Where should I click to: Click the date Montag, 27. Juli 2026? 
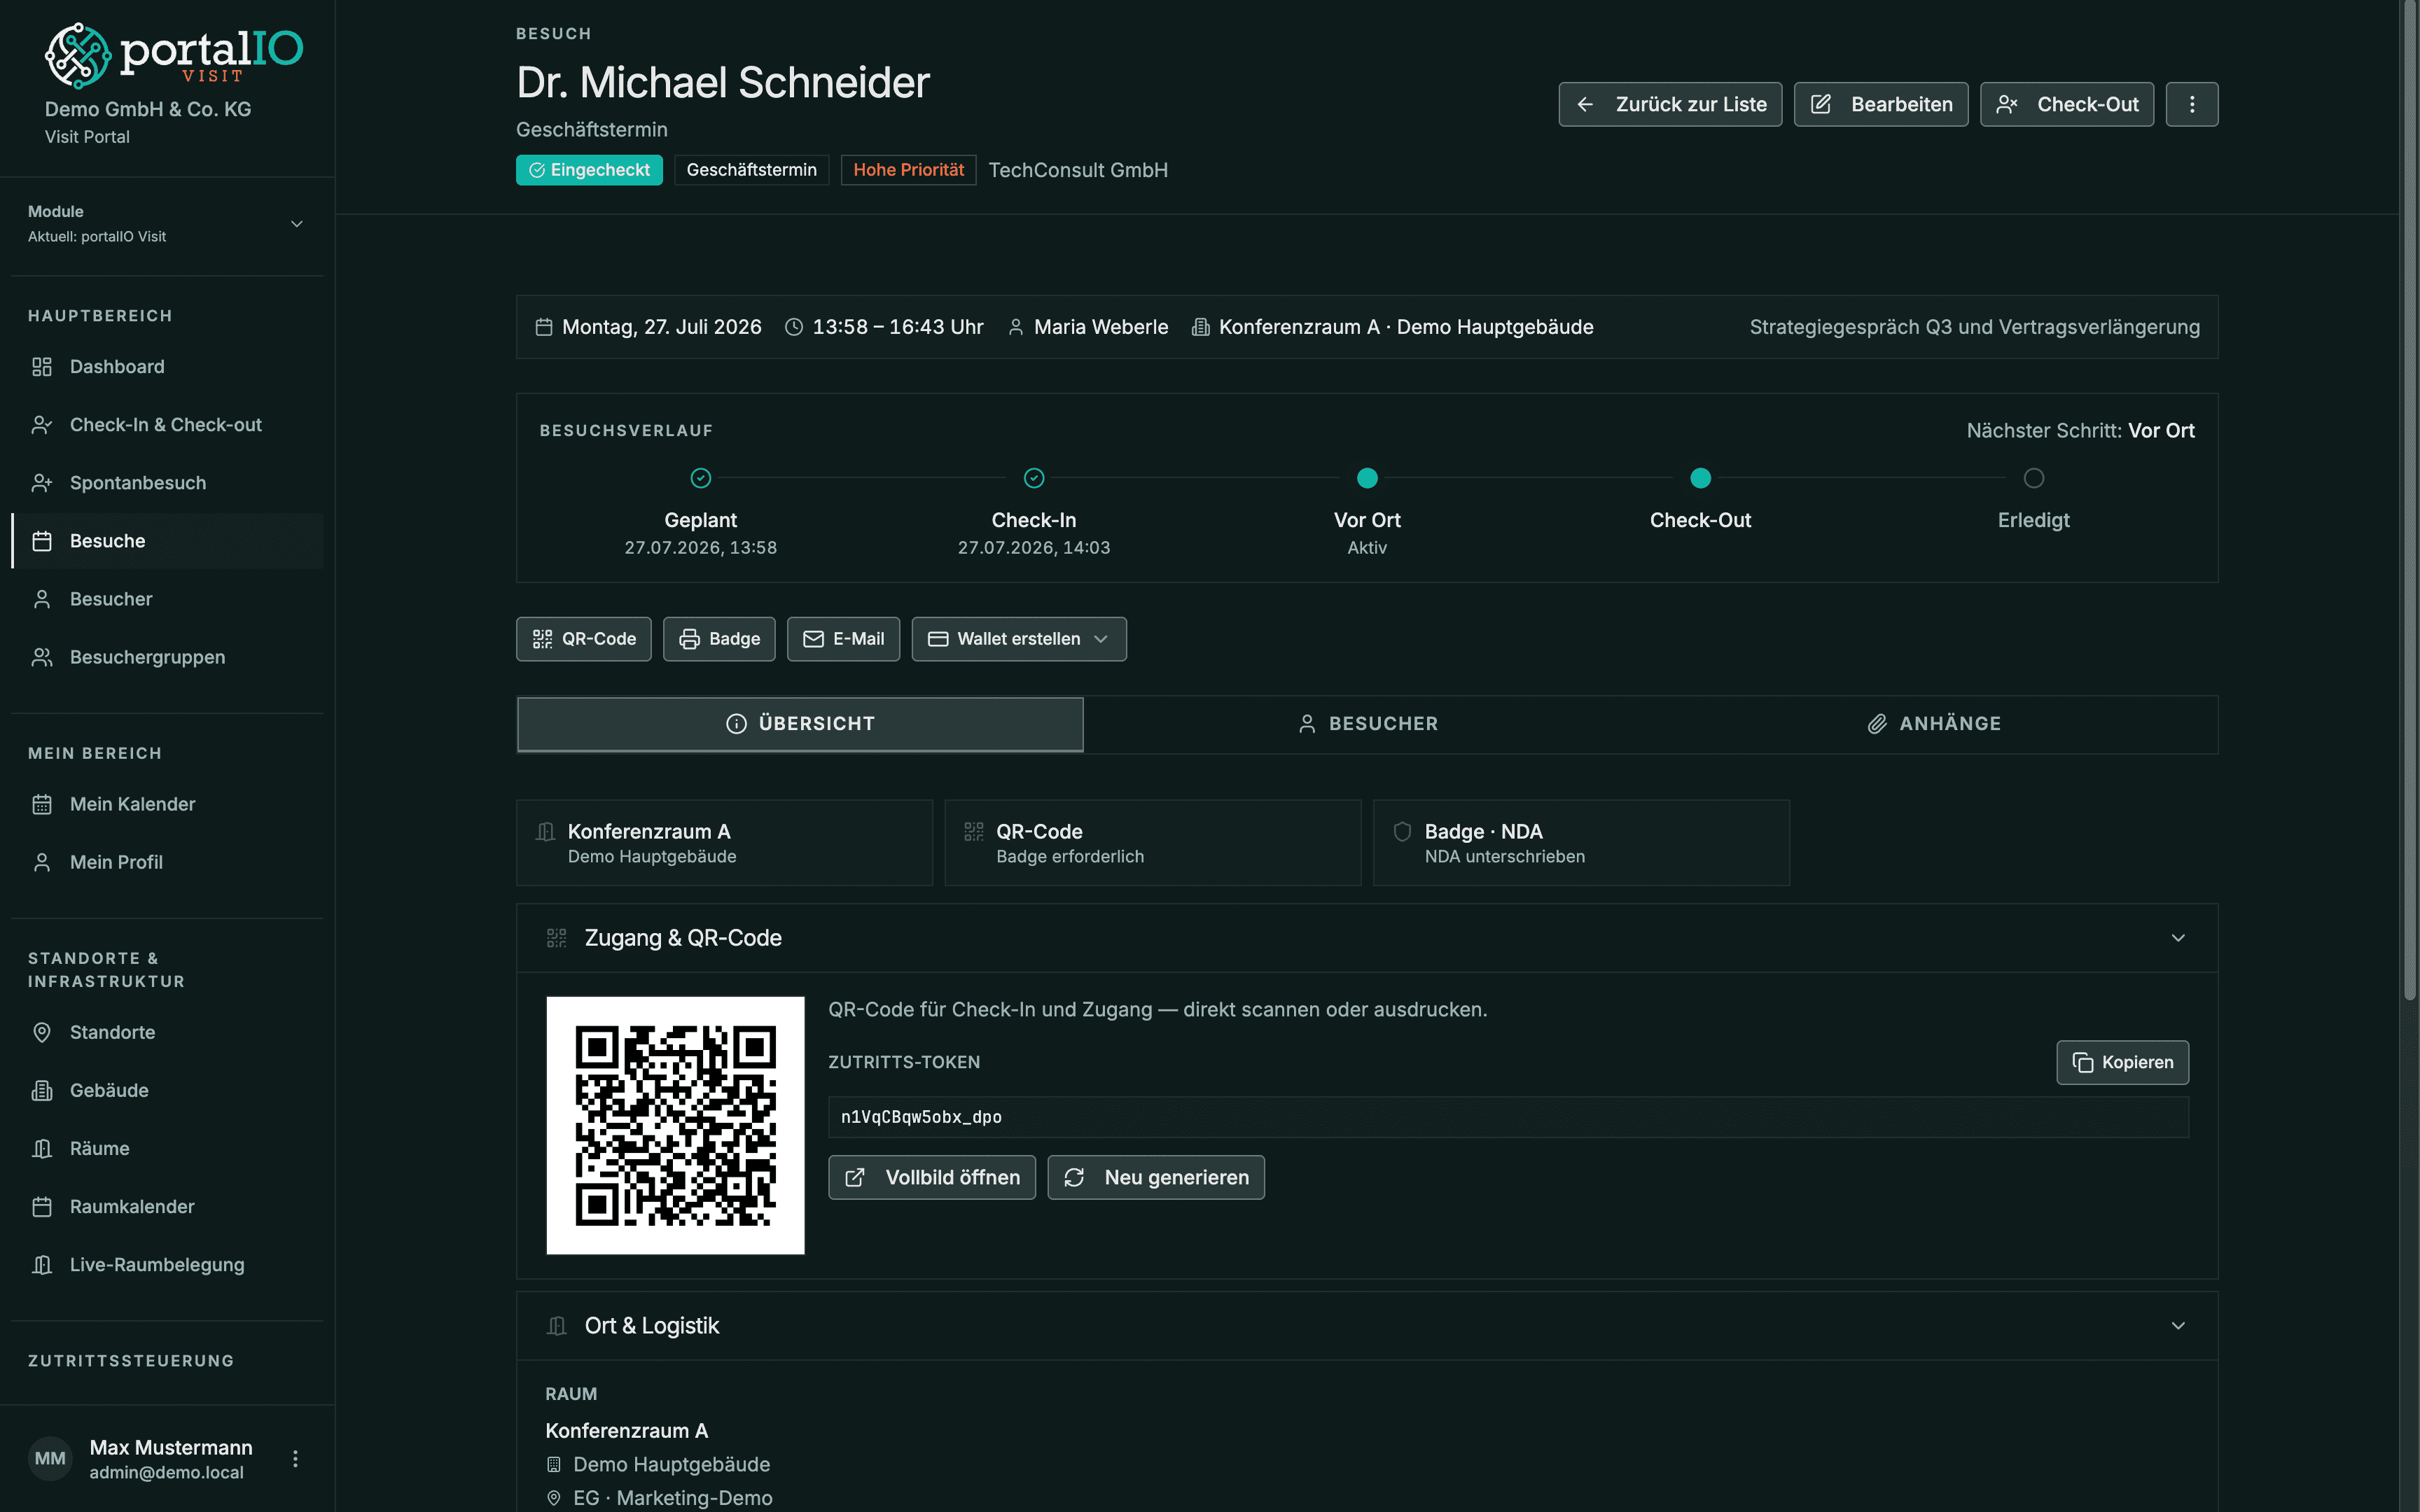(661, 327)
